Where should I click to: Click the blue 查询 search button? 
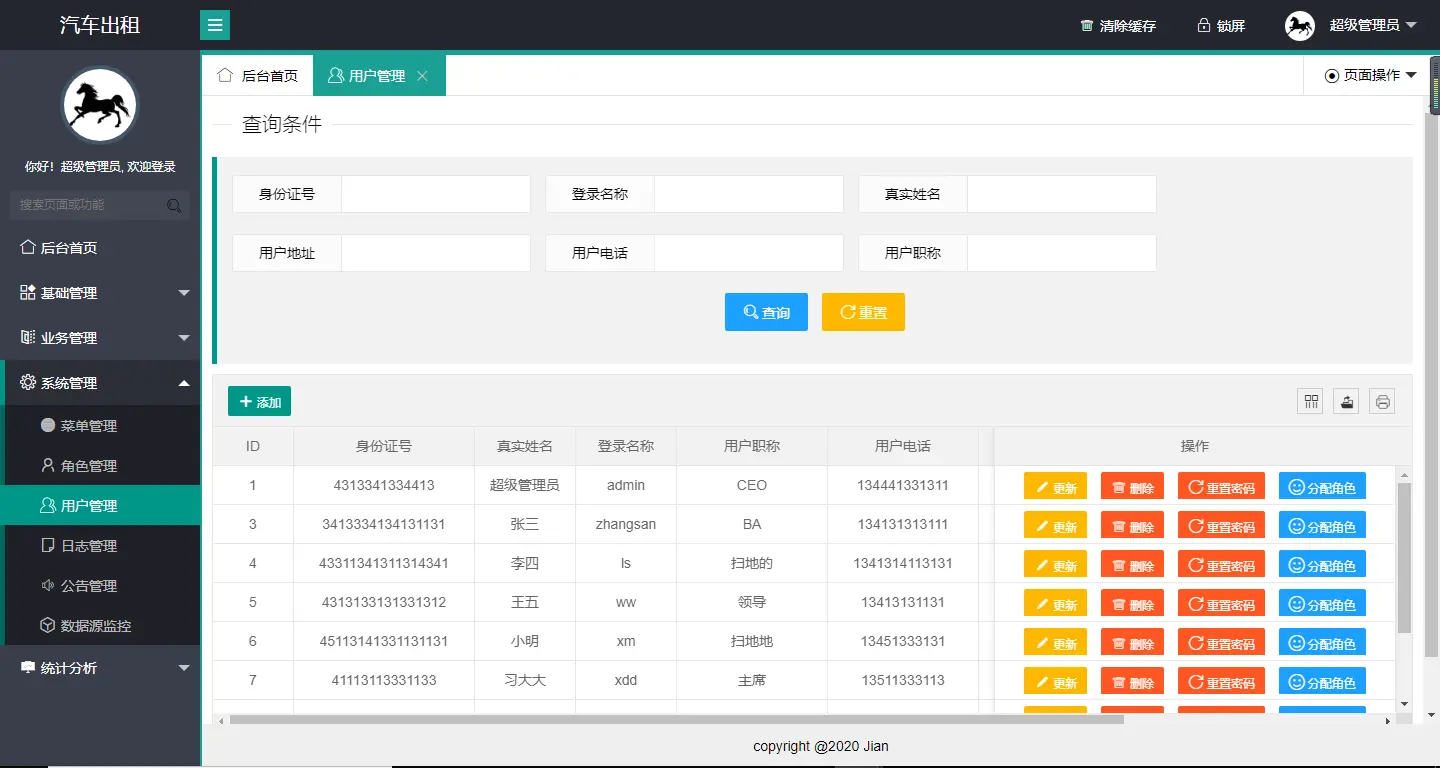(x=766, y=311)
